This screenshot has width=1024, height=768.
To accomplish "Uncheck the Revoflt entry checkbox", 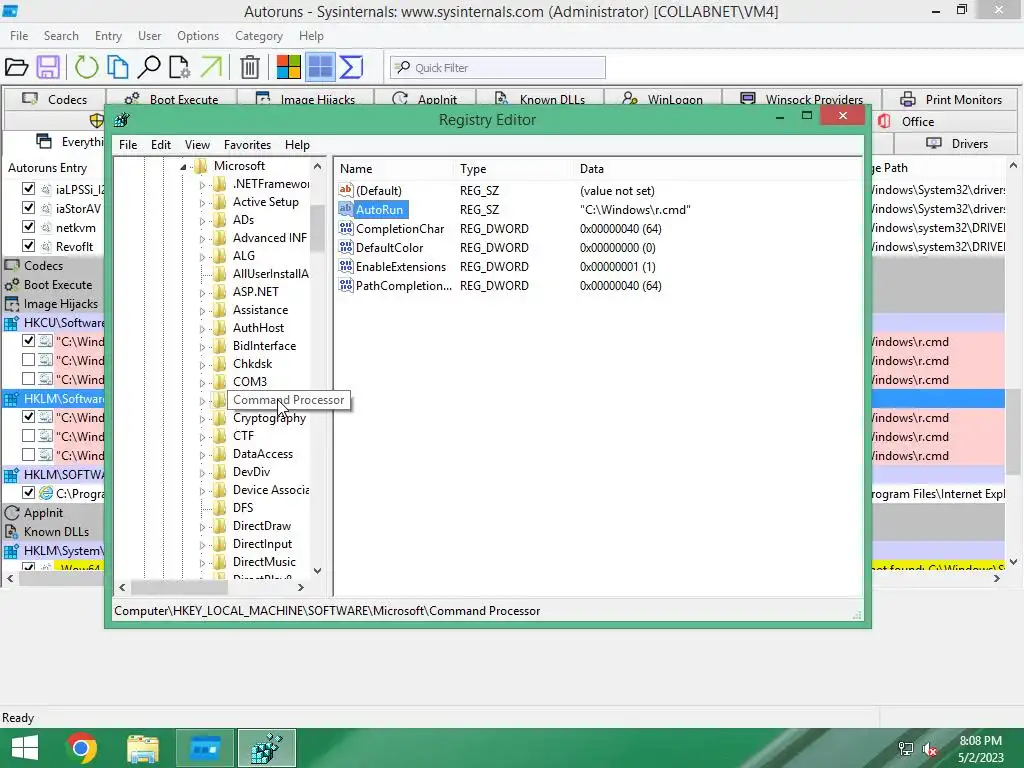I will pos(28,246).
